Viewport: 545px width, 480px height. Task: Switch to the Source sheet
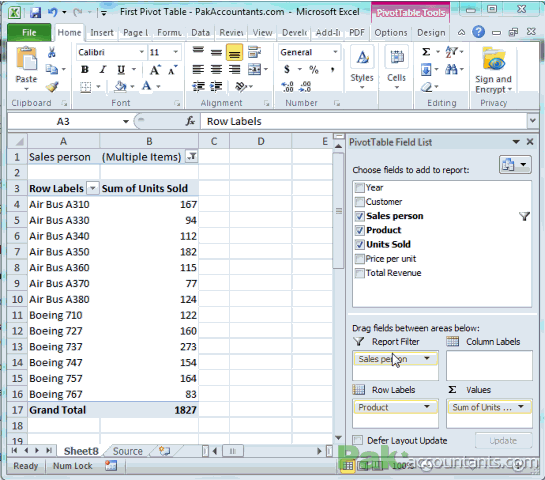click(x=128, y=451)
